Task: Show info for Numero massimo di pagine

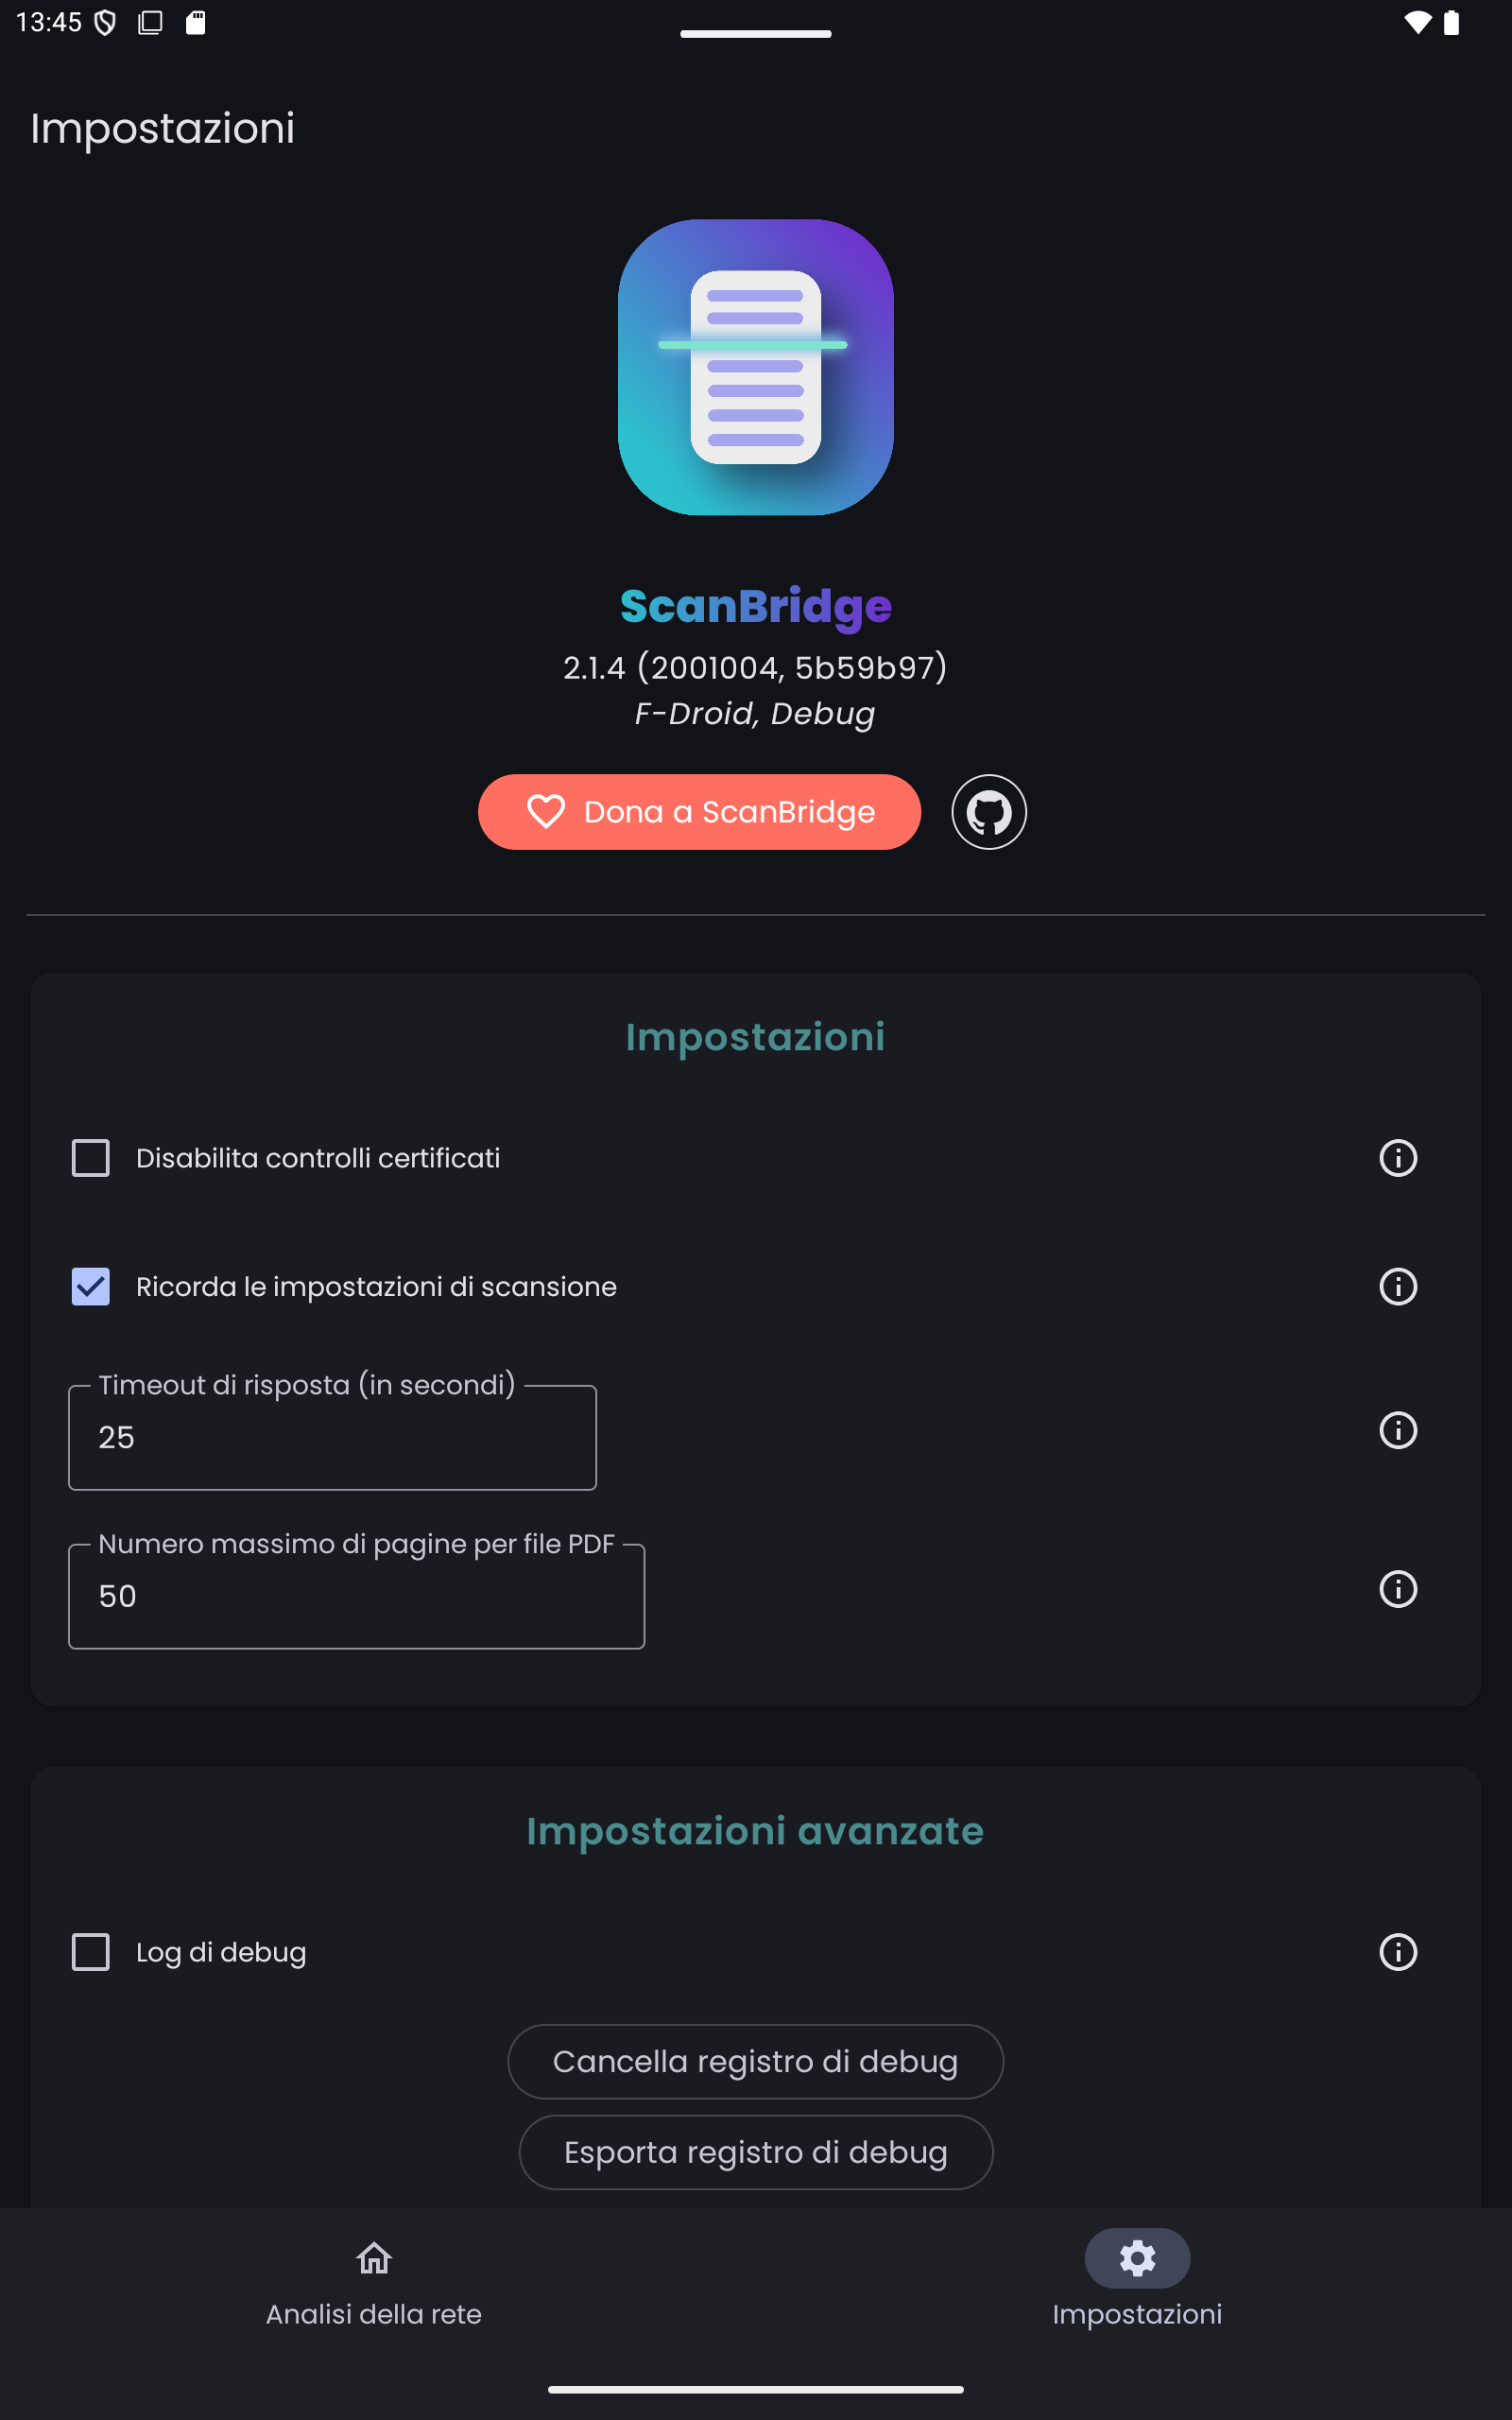Action: click(1397, 1589)
